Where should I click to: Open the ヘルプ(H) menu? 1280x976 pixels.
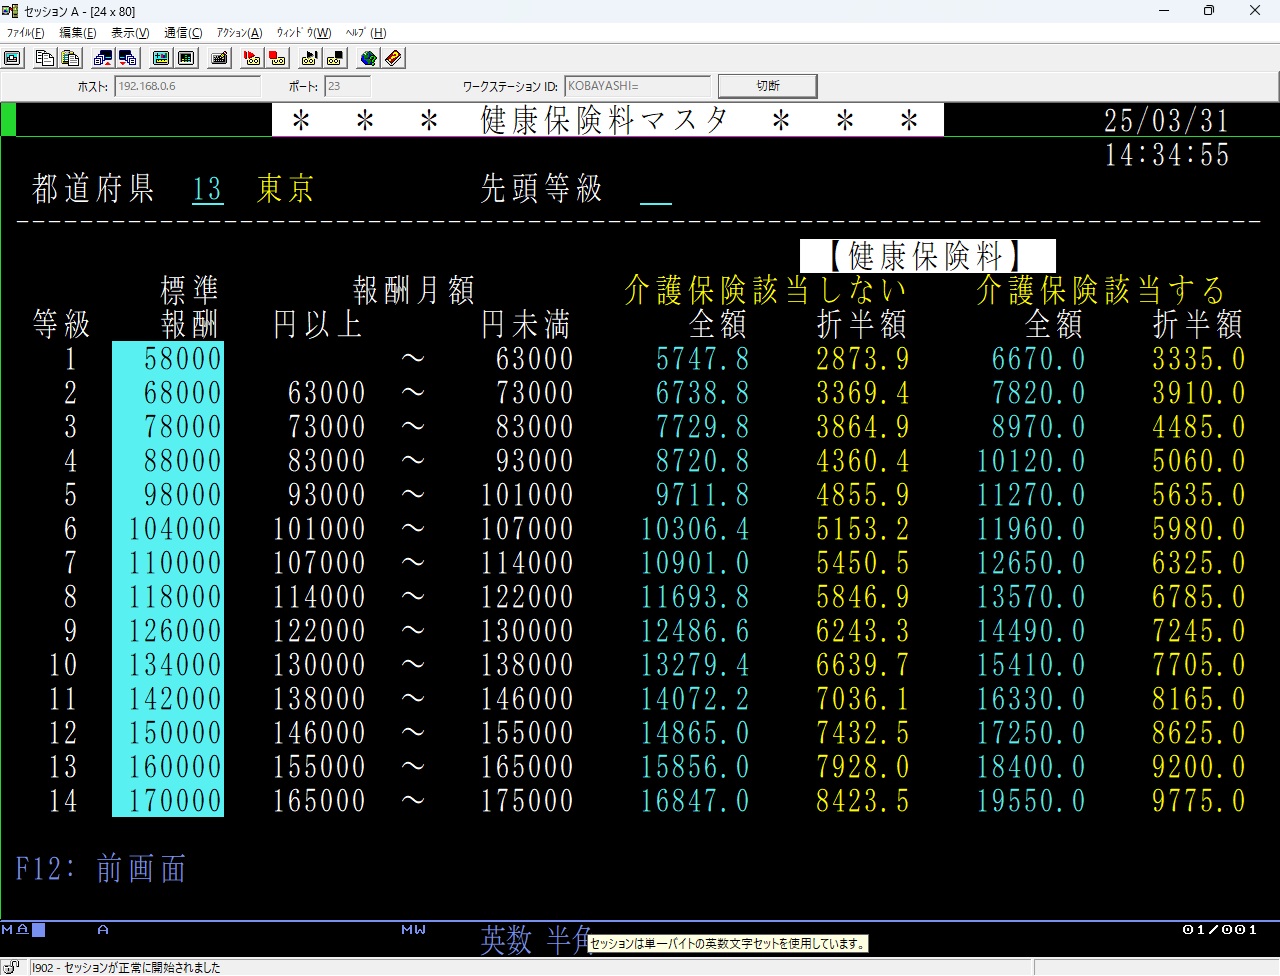pyautogui.click(x=366, y=33)
